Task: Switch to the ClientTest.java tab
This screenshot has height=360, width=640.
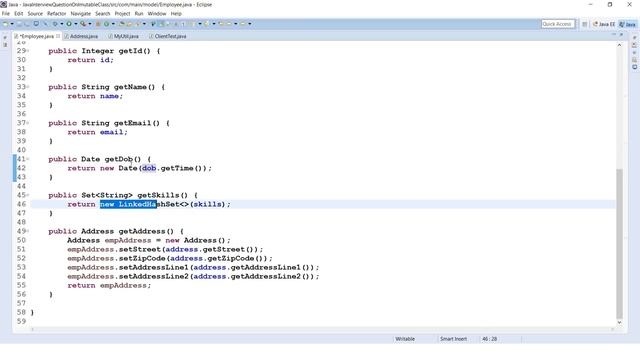Action: 168,36
